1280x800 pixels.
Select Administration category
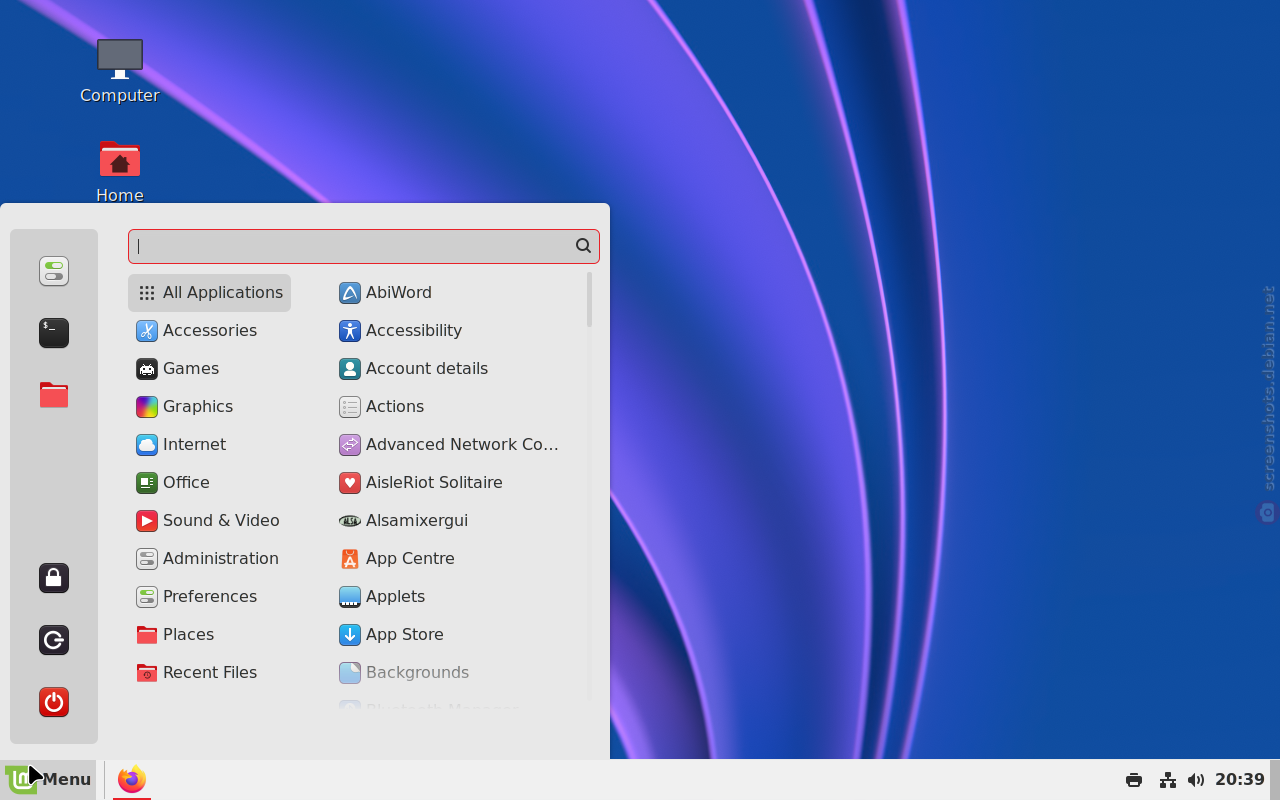210,559
